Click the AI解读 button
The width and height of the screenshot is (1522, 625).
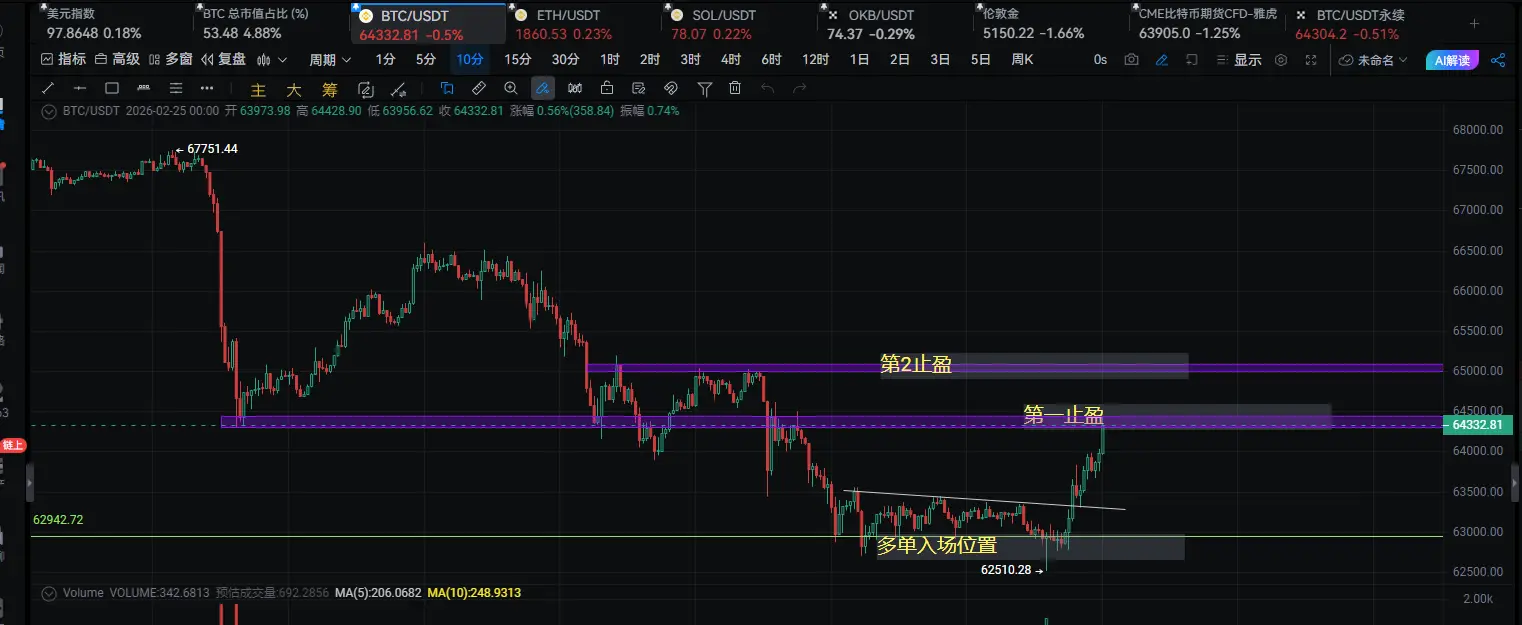pyautogui.click(x=1451, y=59)
